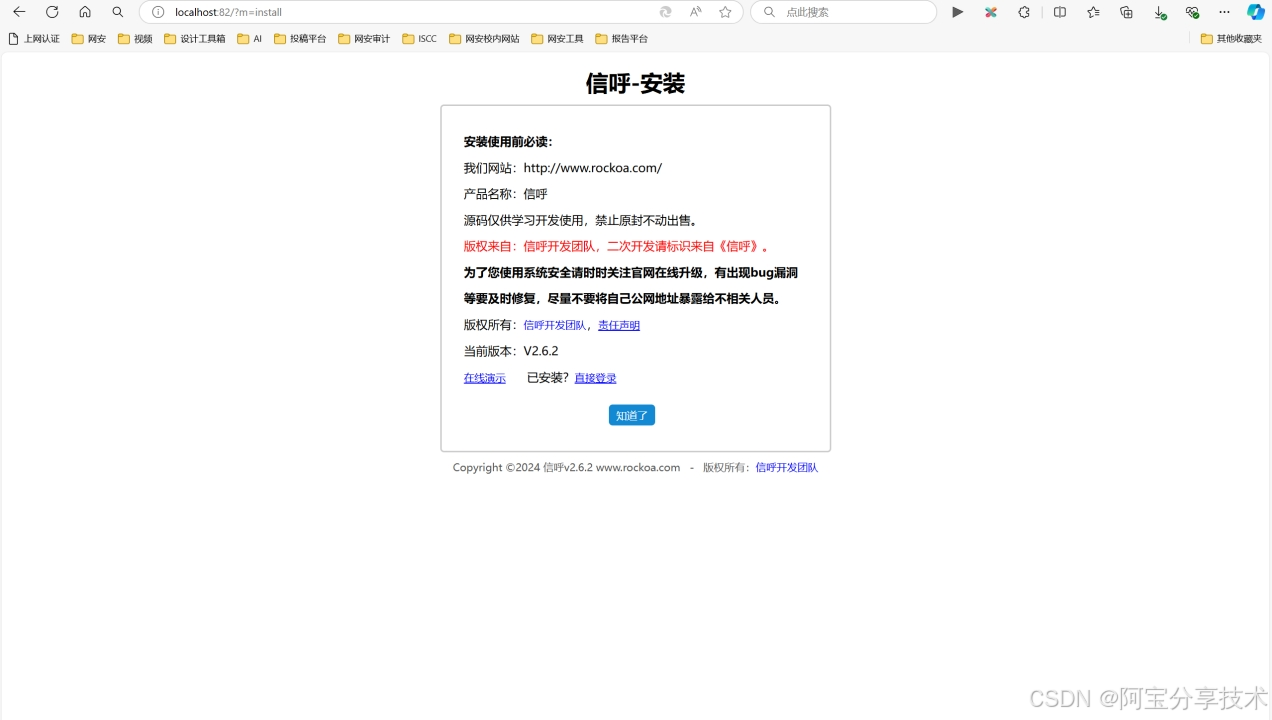This screenshot has width=1272, height=720.
Task: Open the 网安校内网站 bookmarks folder
Action: point(484,39)
